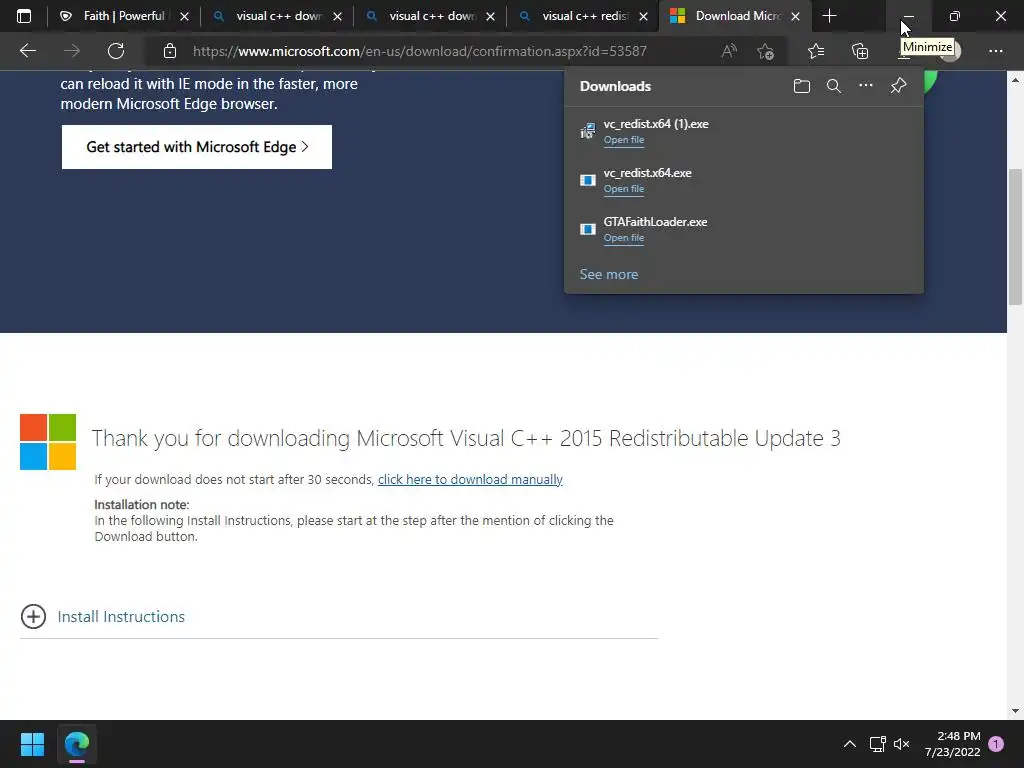The height and width of the screenshot is (768, 1024).
Task: Refresh the current page
Action: click(116, 51)
